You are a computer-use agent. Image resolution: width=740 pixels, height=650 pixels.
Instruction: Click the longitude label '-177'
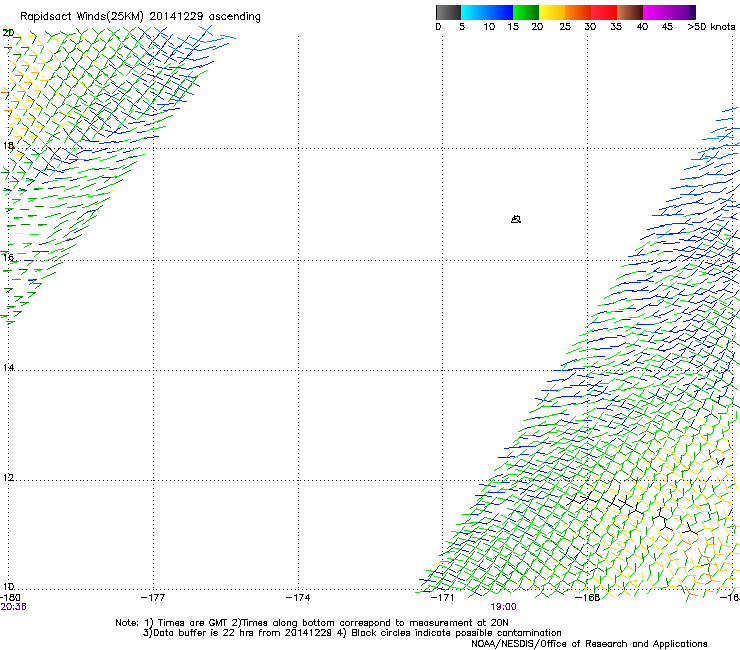153,598
